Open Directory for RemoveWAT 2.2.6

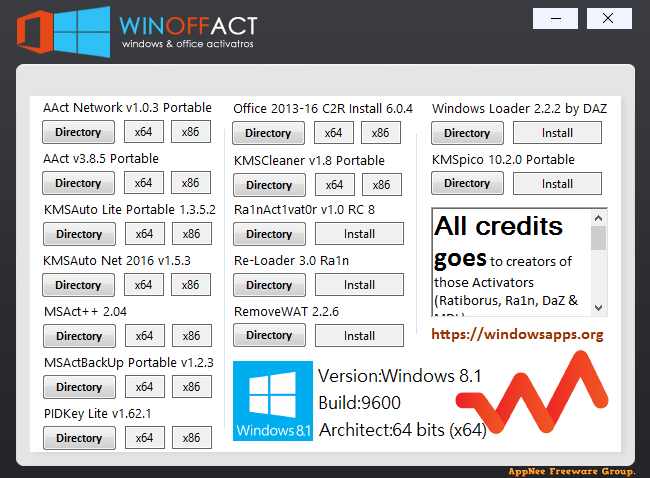(269, 335)
